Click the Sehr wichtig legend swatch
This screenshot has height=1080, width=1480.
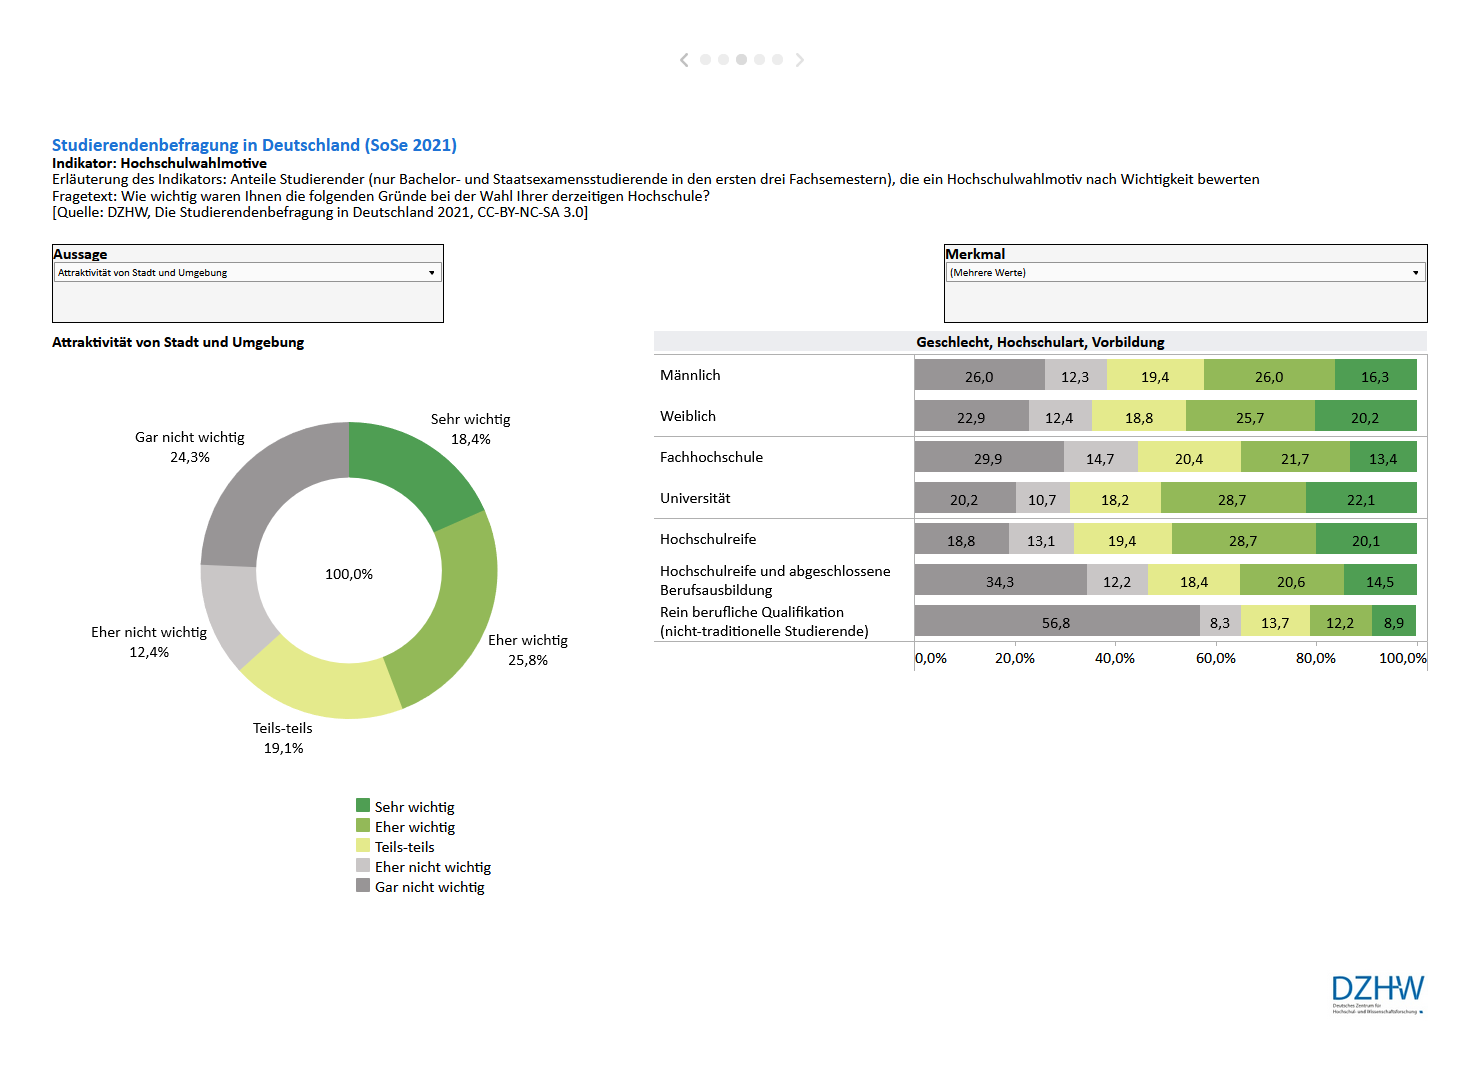(x=363, y=805)
